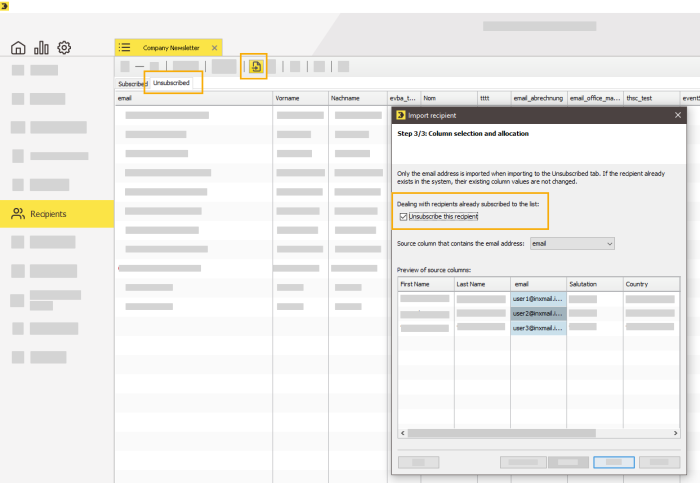Open the settings gear icon
This screenshot has height=483, width=700.
64,48
